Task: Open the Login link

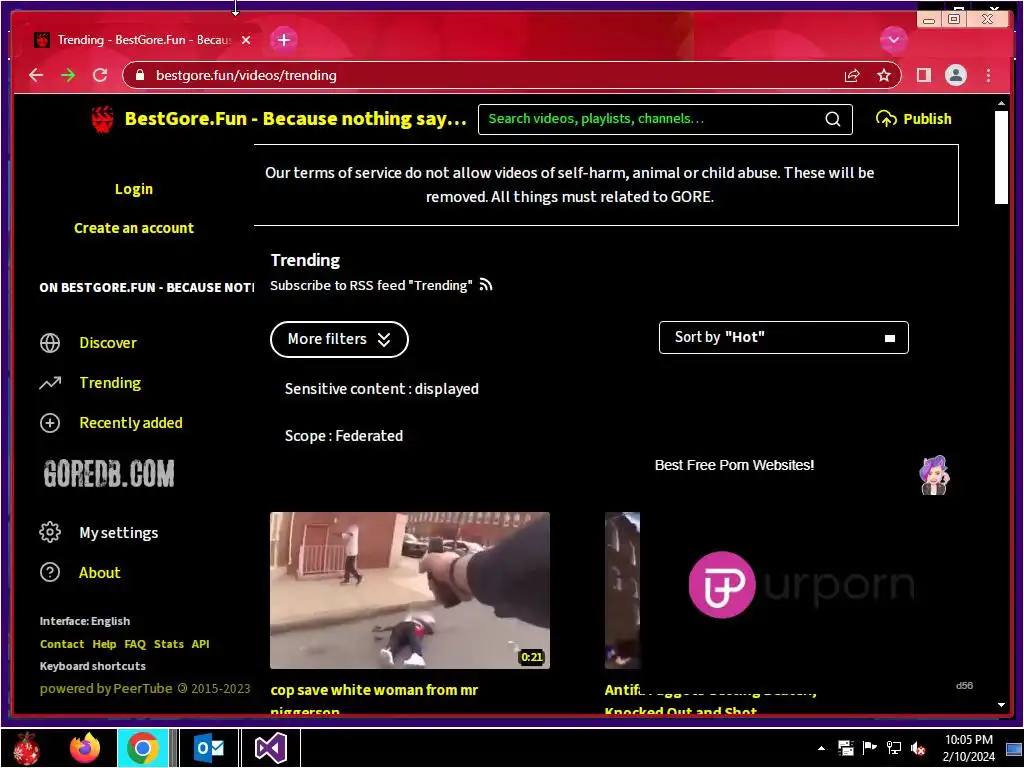Action: pyautogui.click(x=134, y=189)
